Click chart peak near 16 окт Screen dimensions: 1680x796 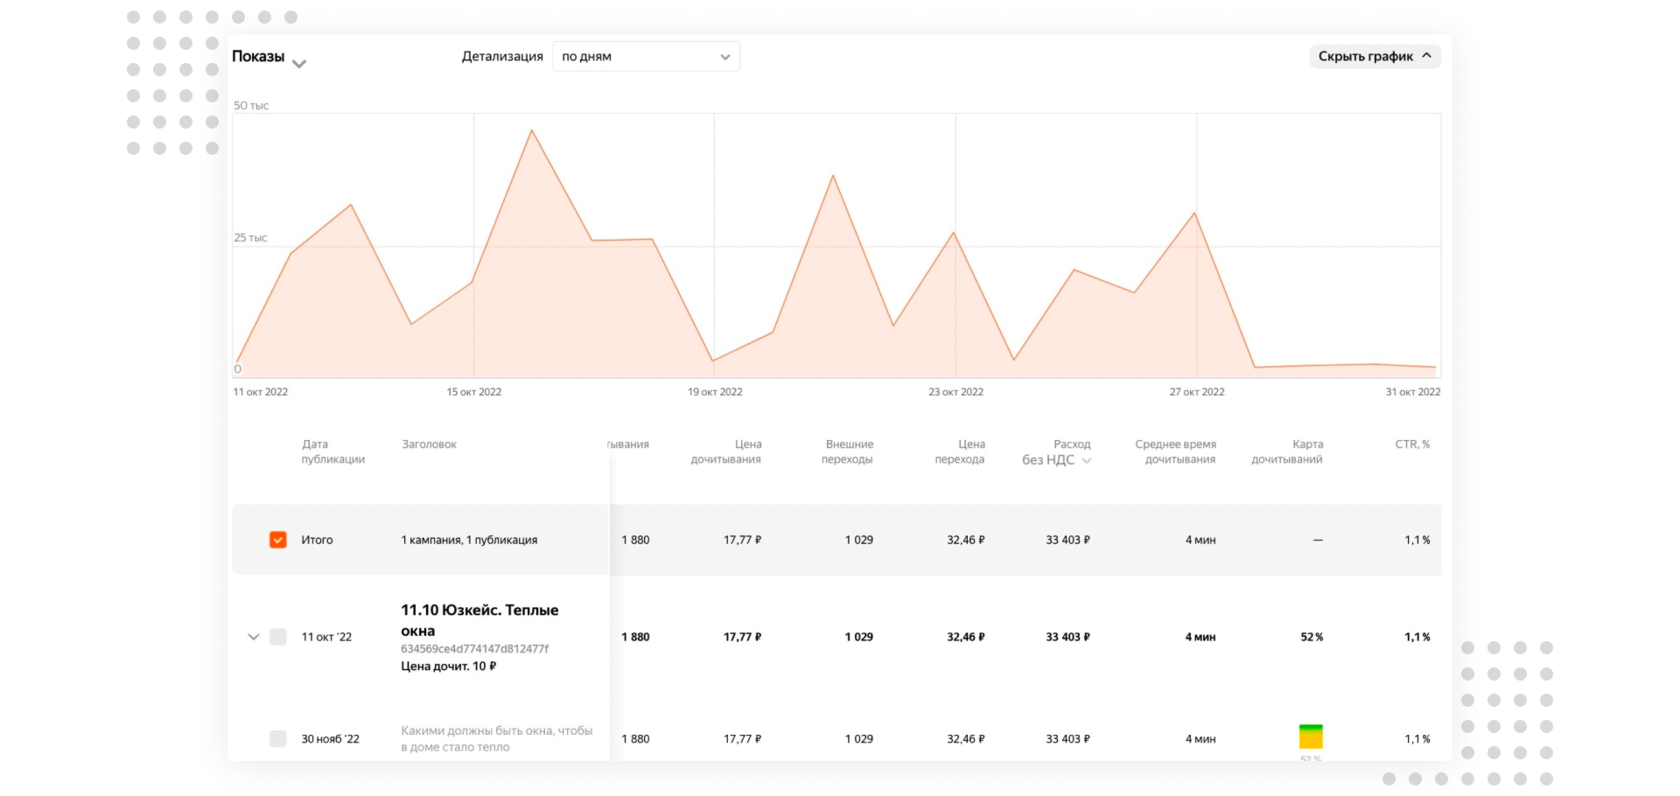pyautogui.click(x=532, y=131)
